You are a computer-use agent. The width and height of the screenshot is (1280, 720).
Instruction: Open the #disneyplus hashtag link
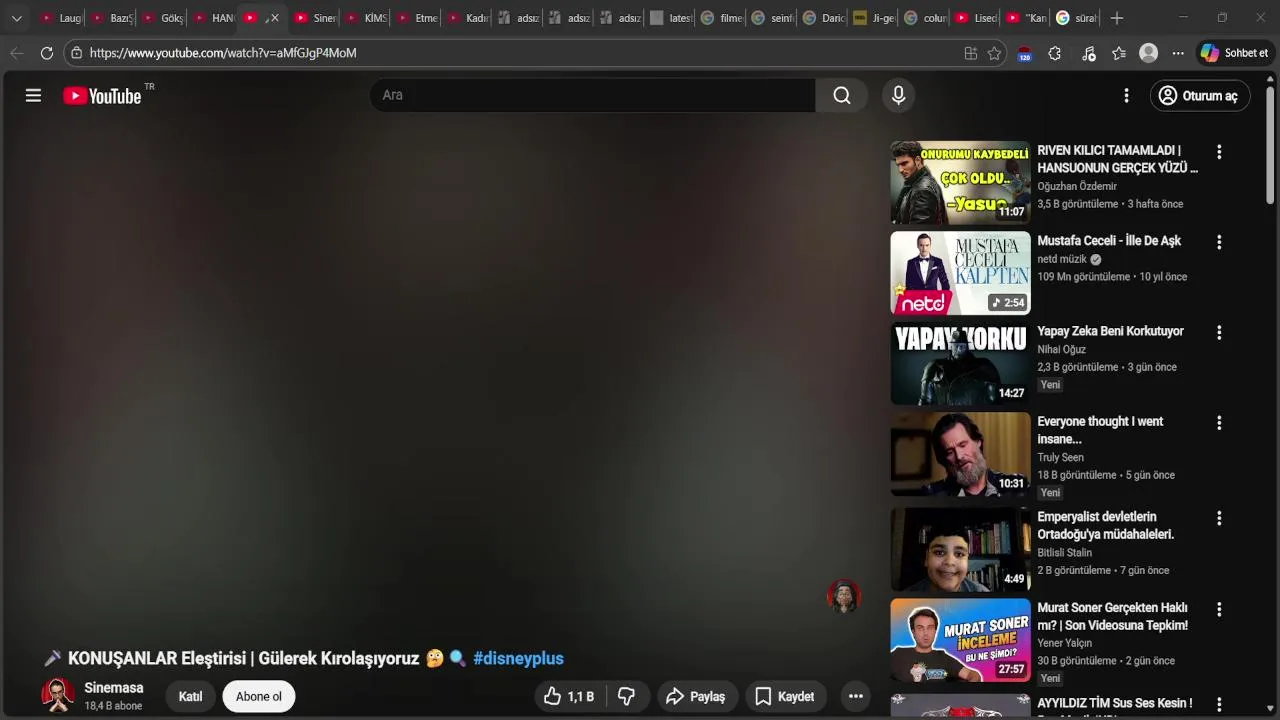[518, 658]
